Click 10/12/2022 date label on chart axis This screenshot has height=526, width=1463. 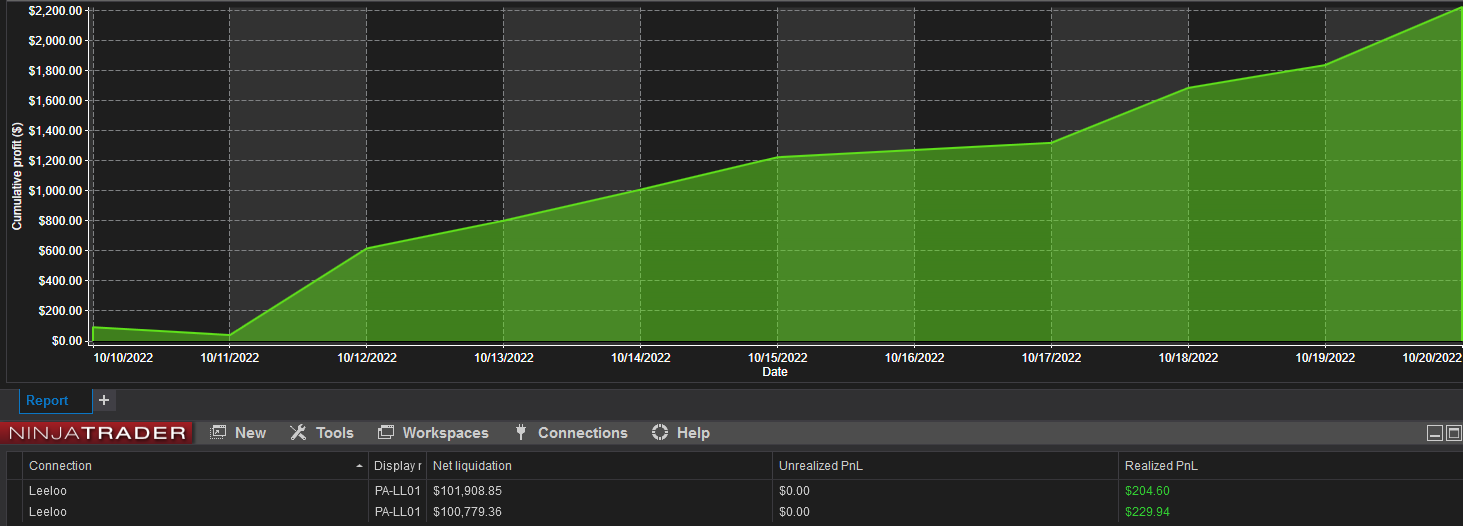click(366, 357)
